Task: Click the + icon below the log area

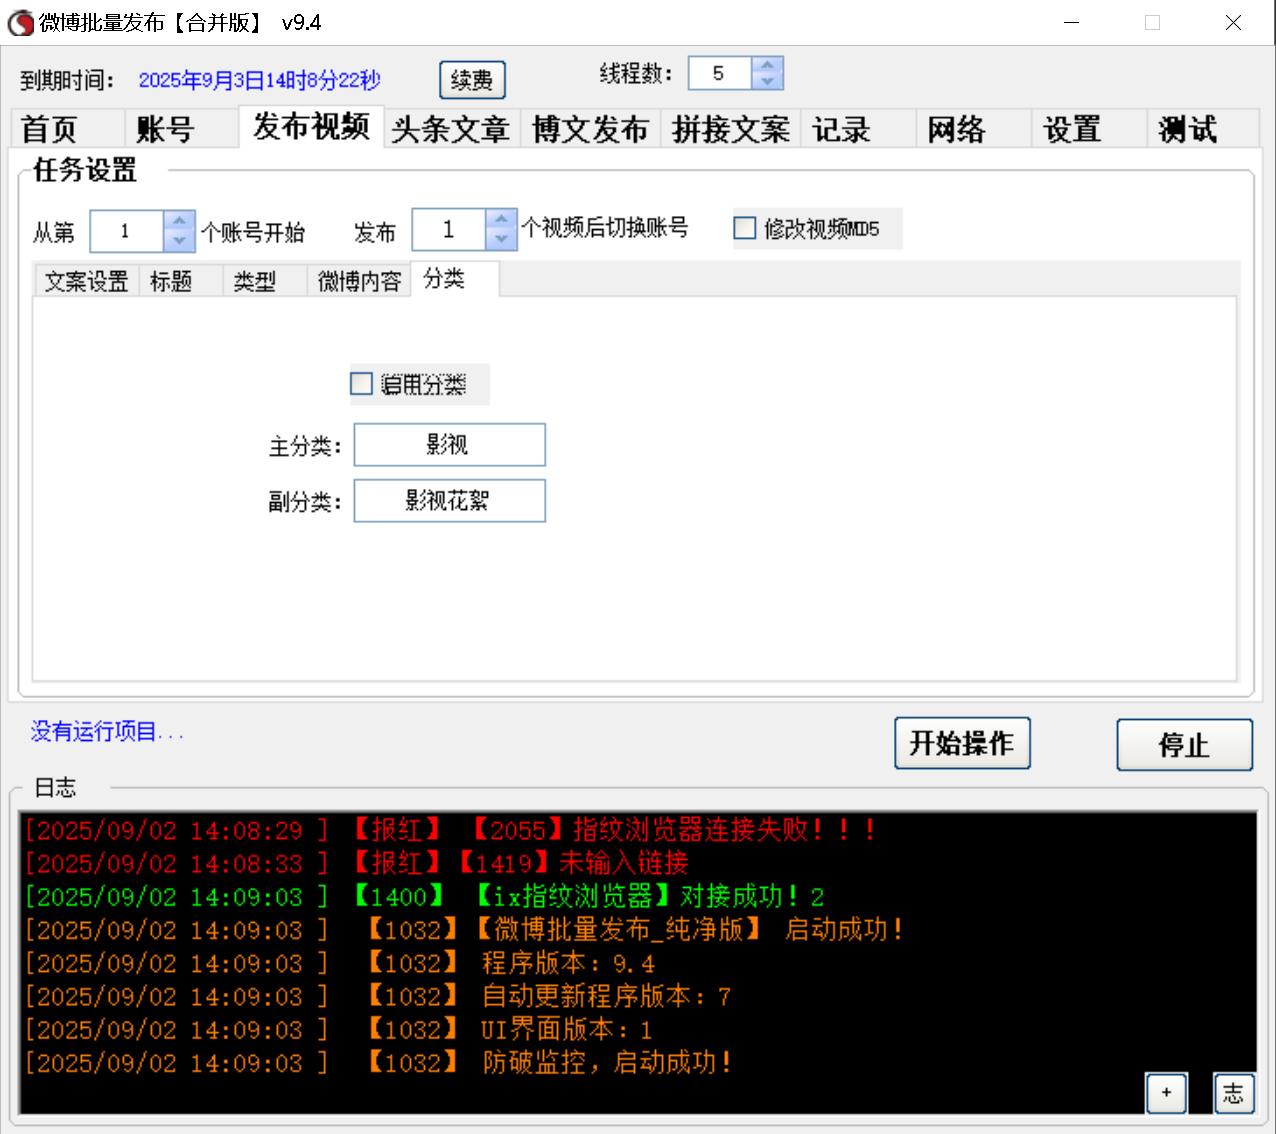Action: pyautogui.click(x=1166, y=1093)
